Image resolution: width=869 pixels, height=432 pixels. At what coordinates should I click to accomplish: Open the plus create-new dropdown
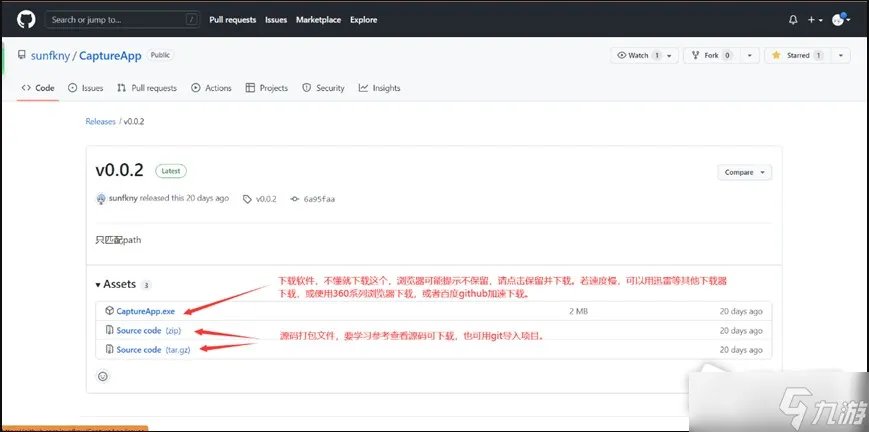(x=814, y=19)
